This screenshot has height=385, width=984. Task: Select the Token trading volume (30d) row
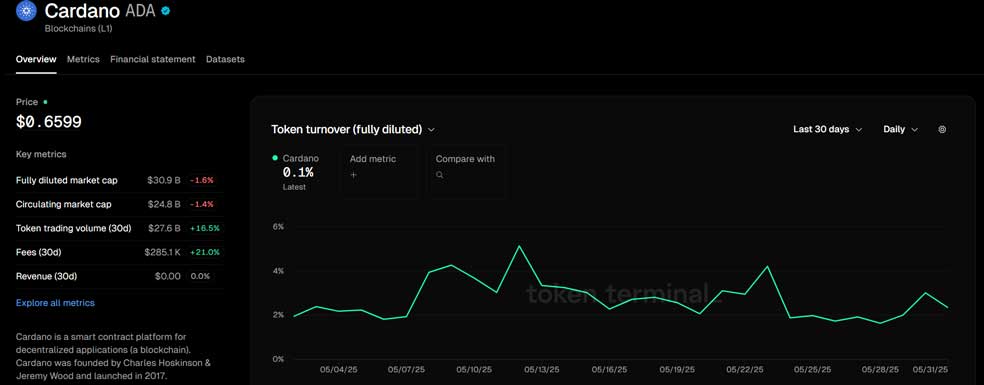point(119,228)
